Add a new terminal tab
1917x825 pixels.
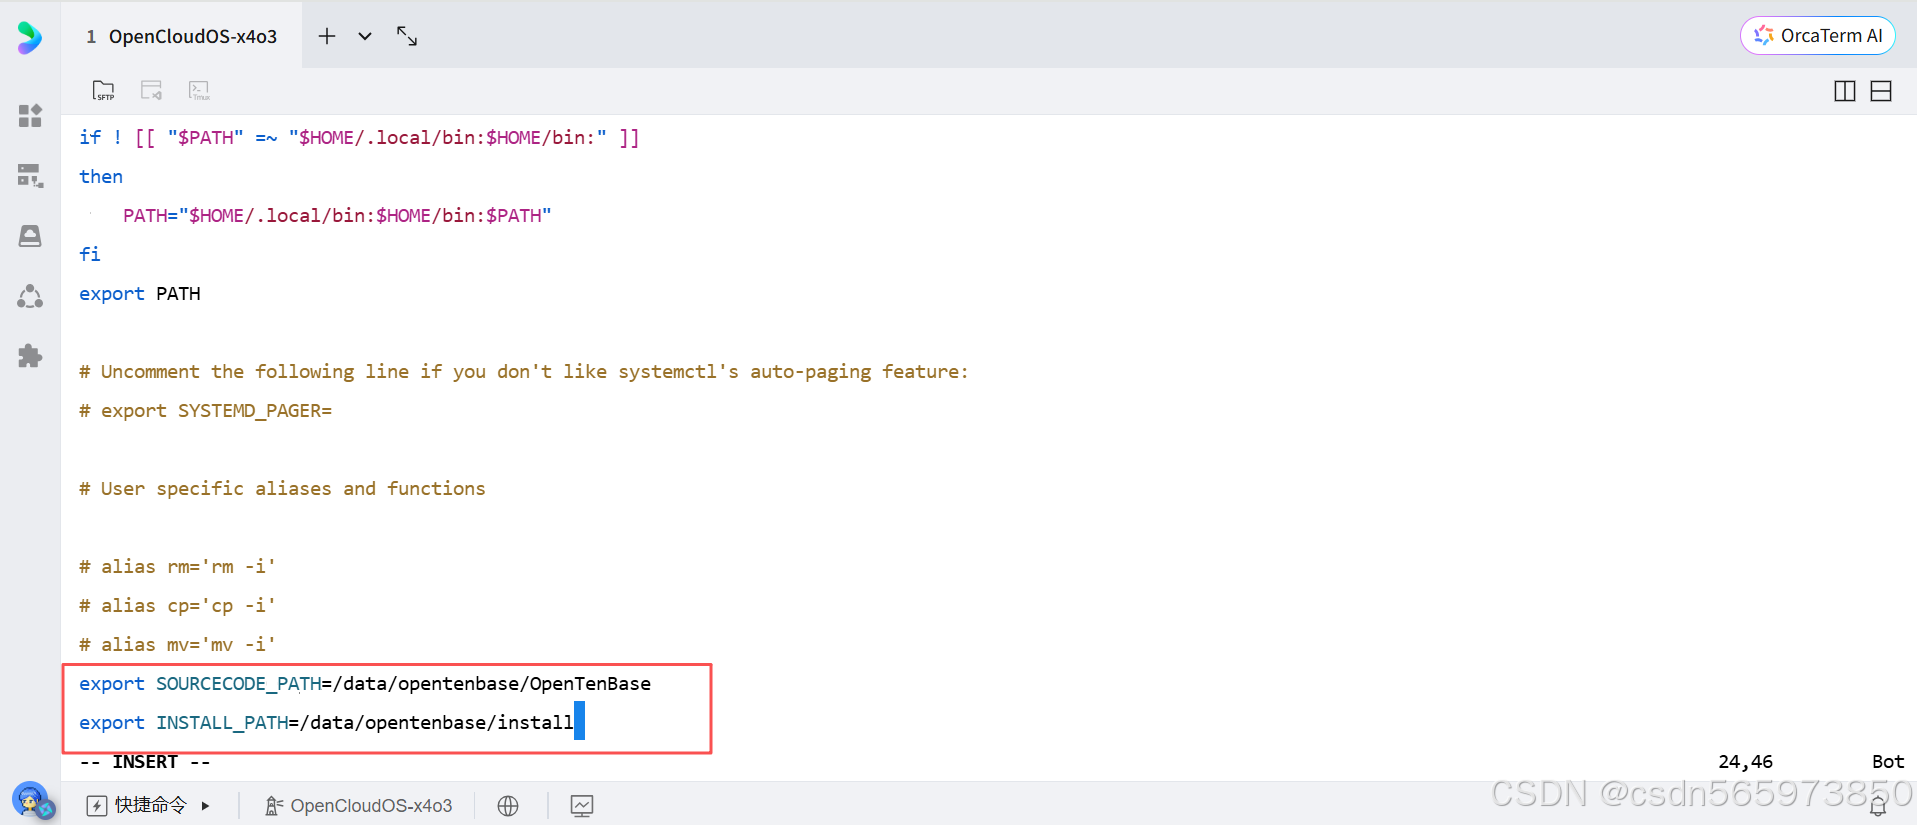coord(327,36)
